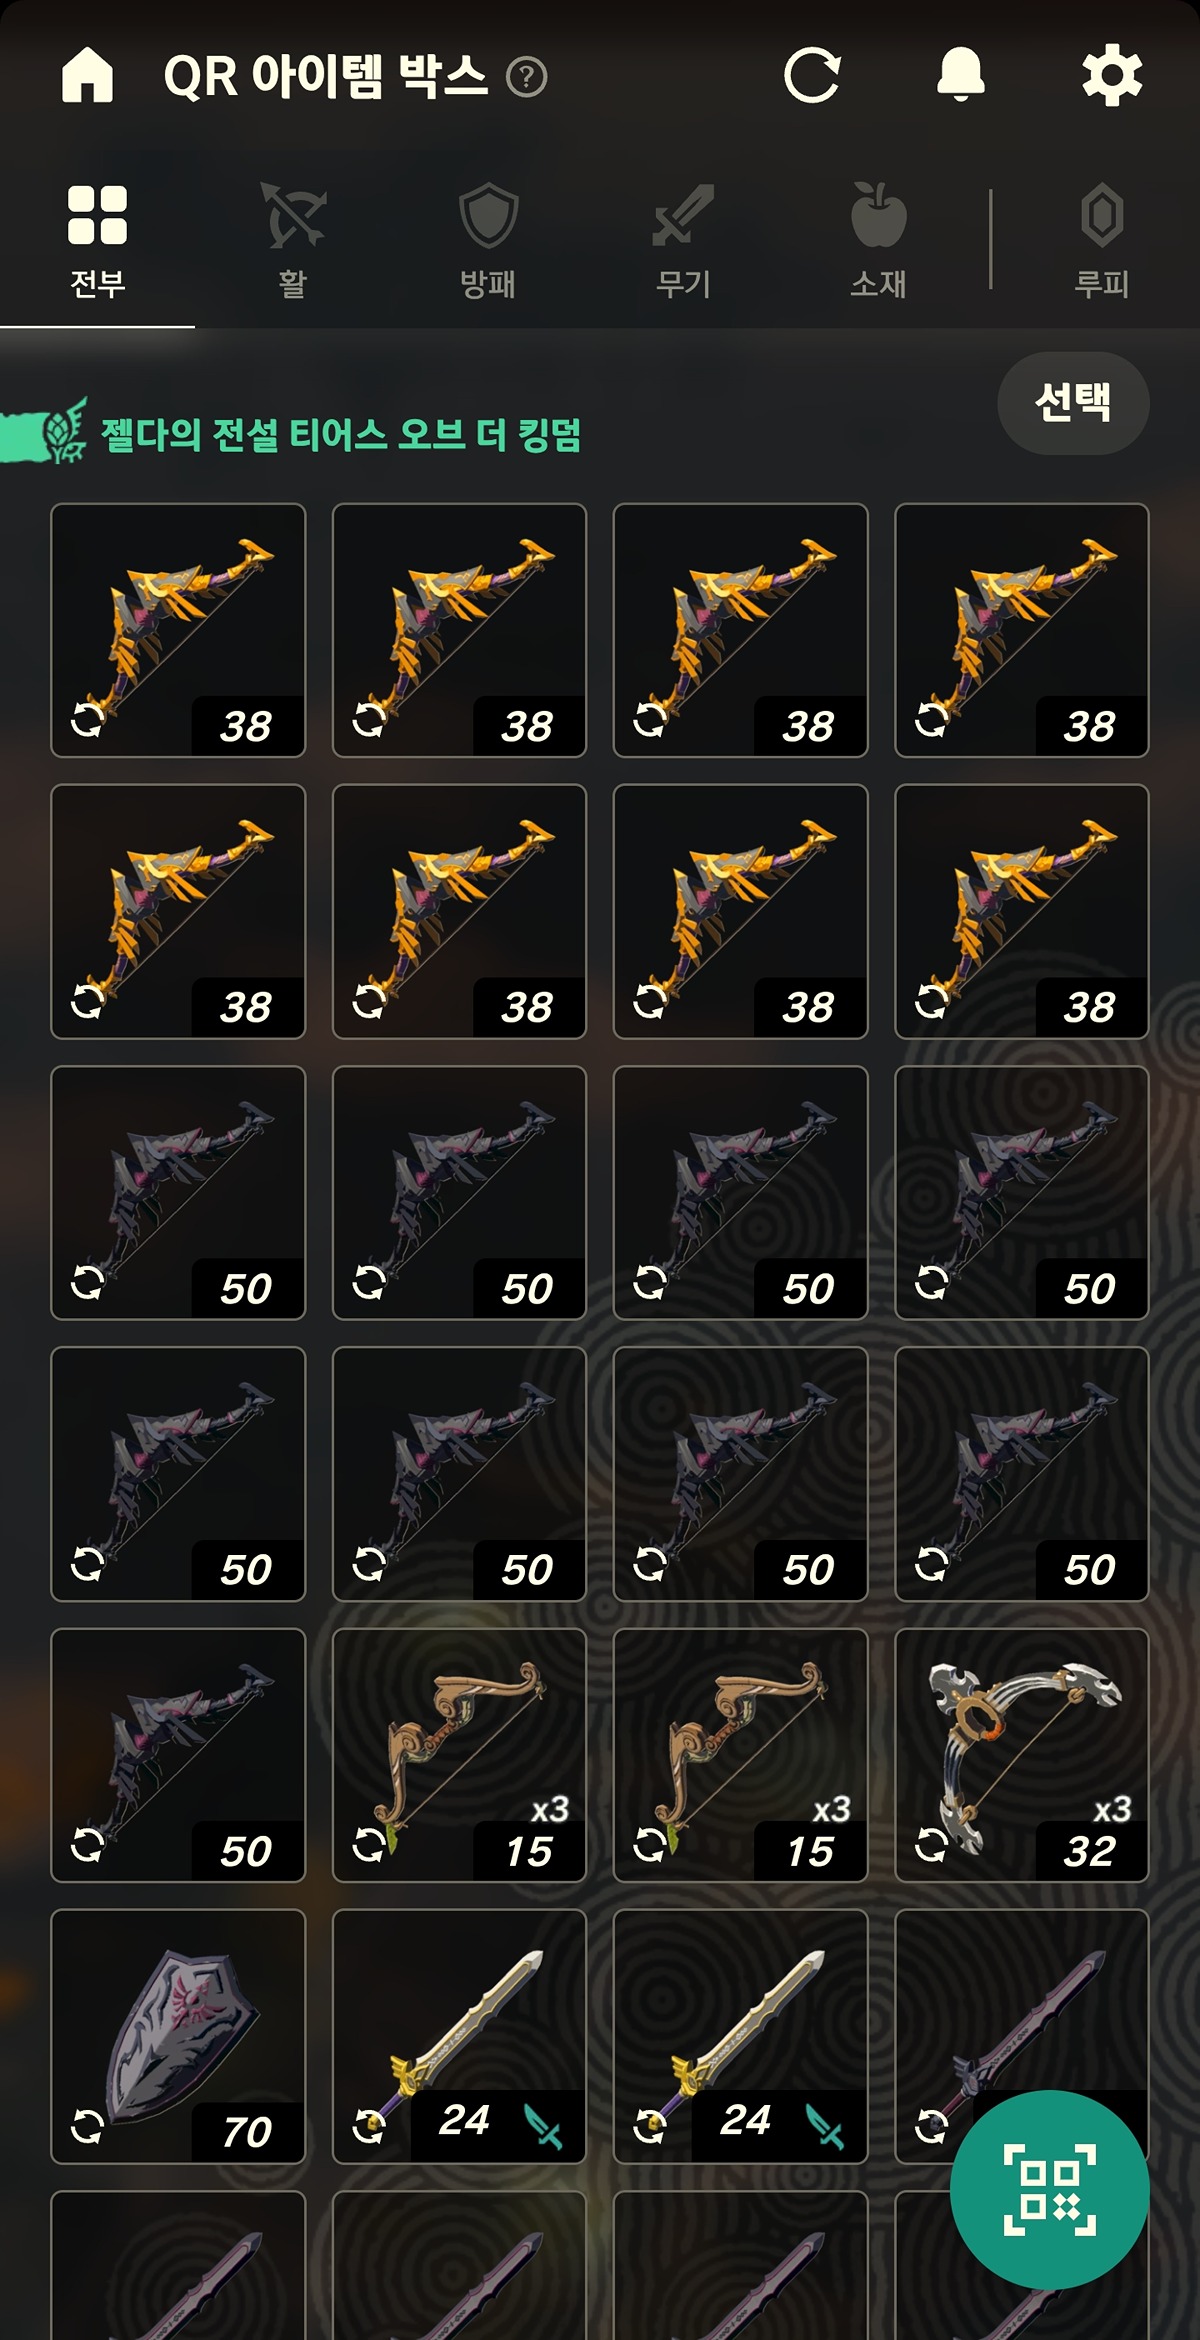Select the shield item rated 70
The image size is (1200, 2340).
tap(178, 2037)
